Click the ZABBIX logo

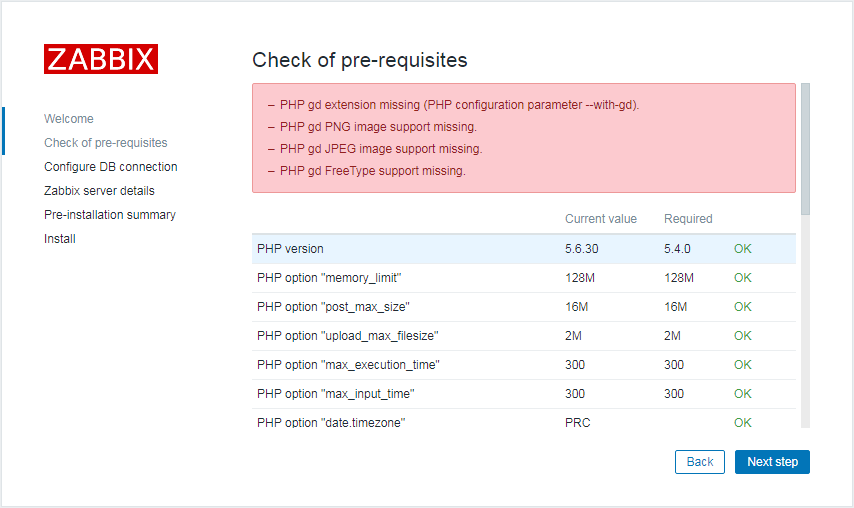pyautogui.click(x=101, y=59)
